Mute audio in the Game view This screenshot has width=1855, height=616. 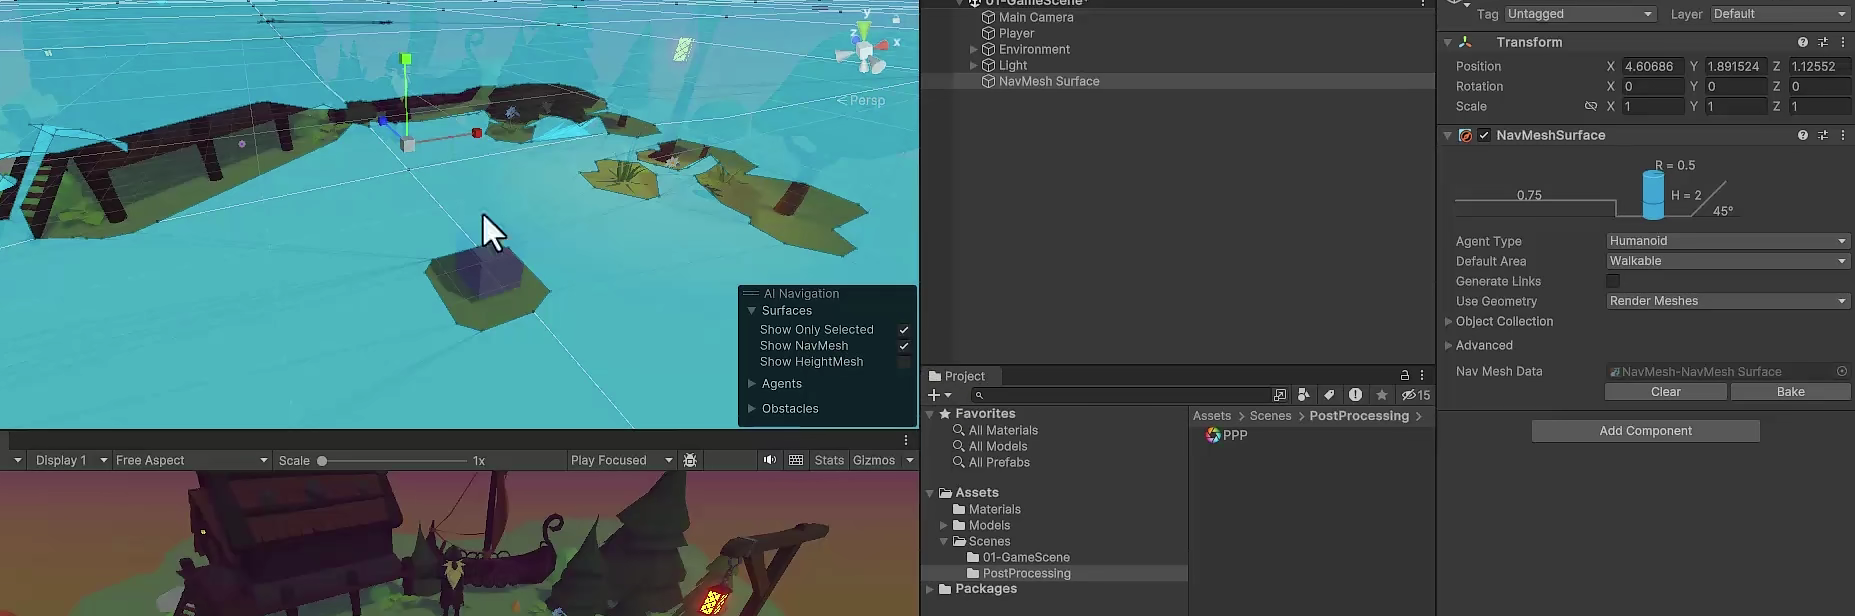click(x=769, y=460)
